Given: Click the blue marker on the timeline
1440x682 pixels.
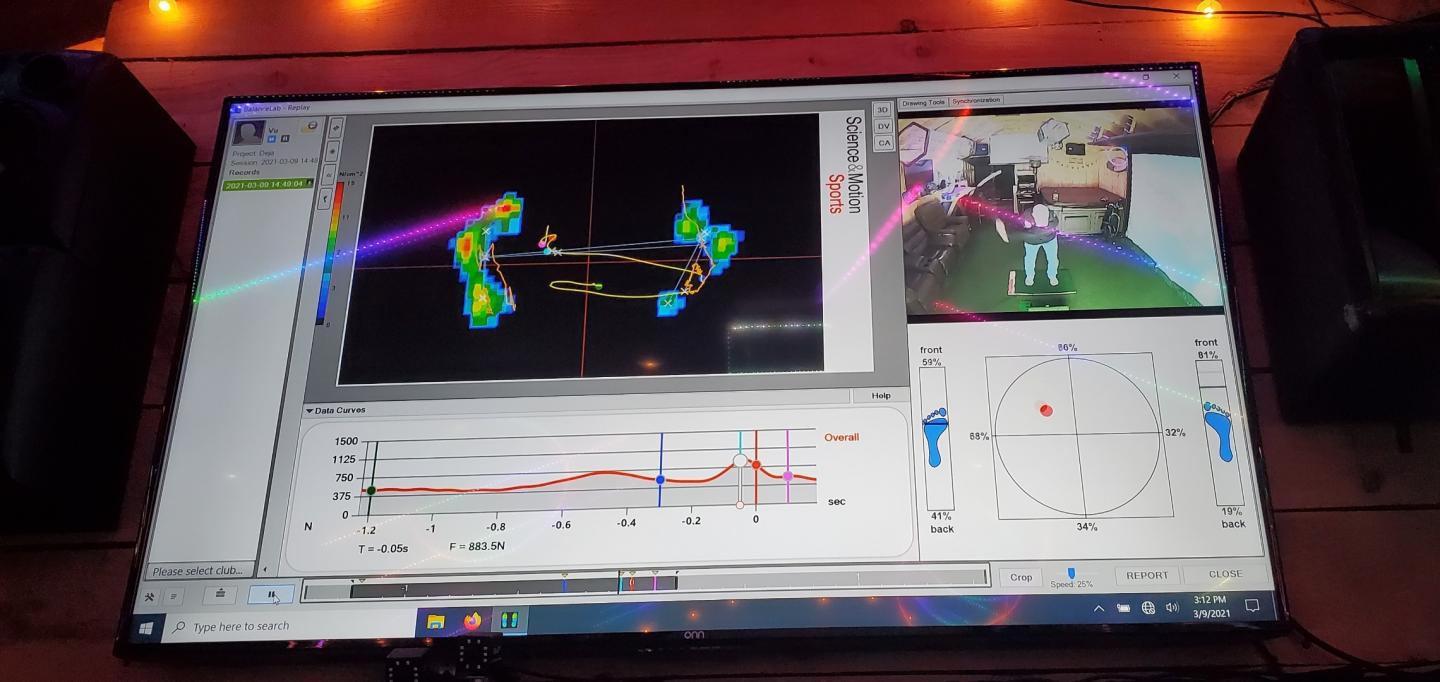Looking at the screenshot, I should click(564, 583).
